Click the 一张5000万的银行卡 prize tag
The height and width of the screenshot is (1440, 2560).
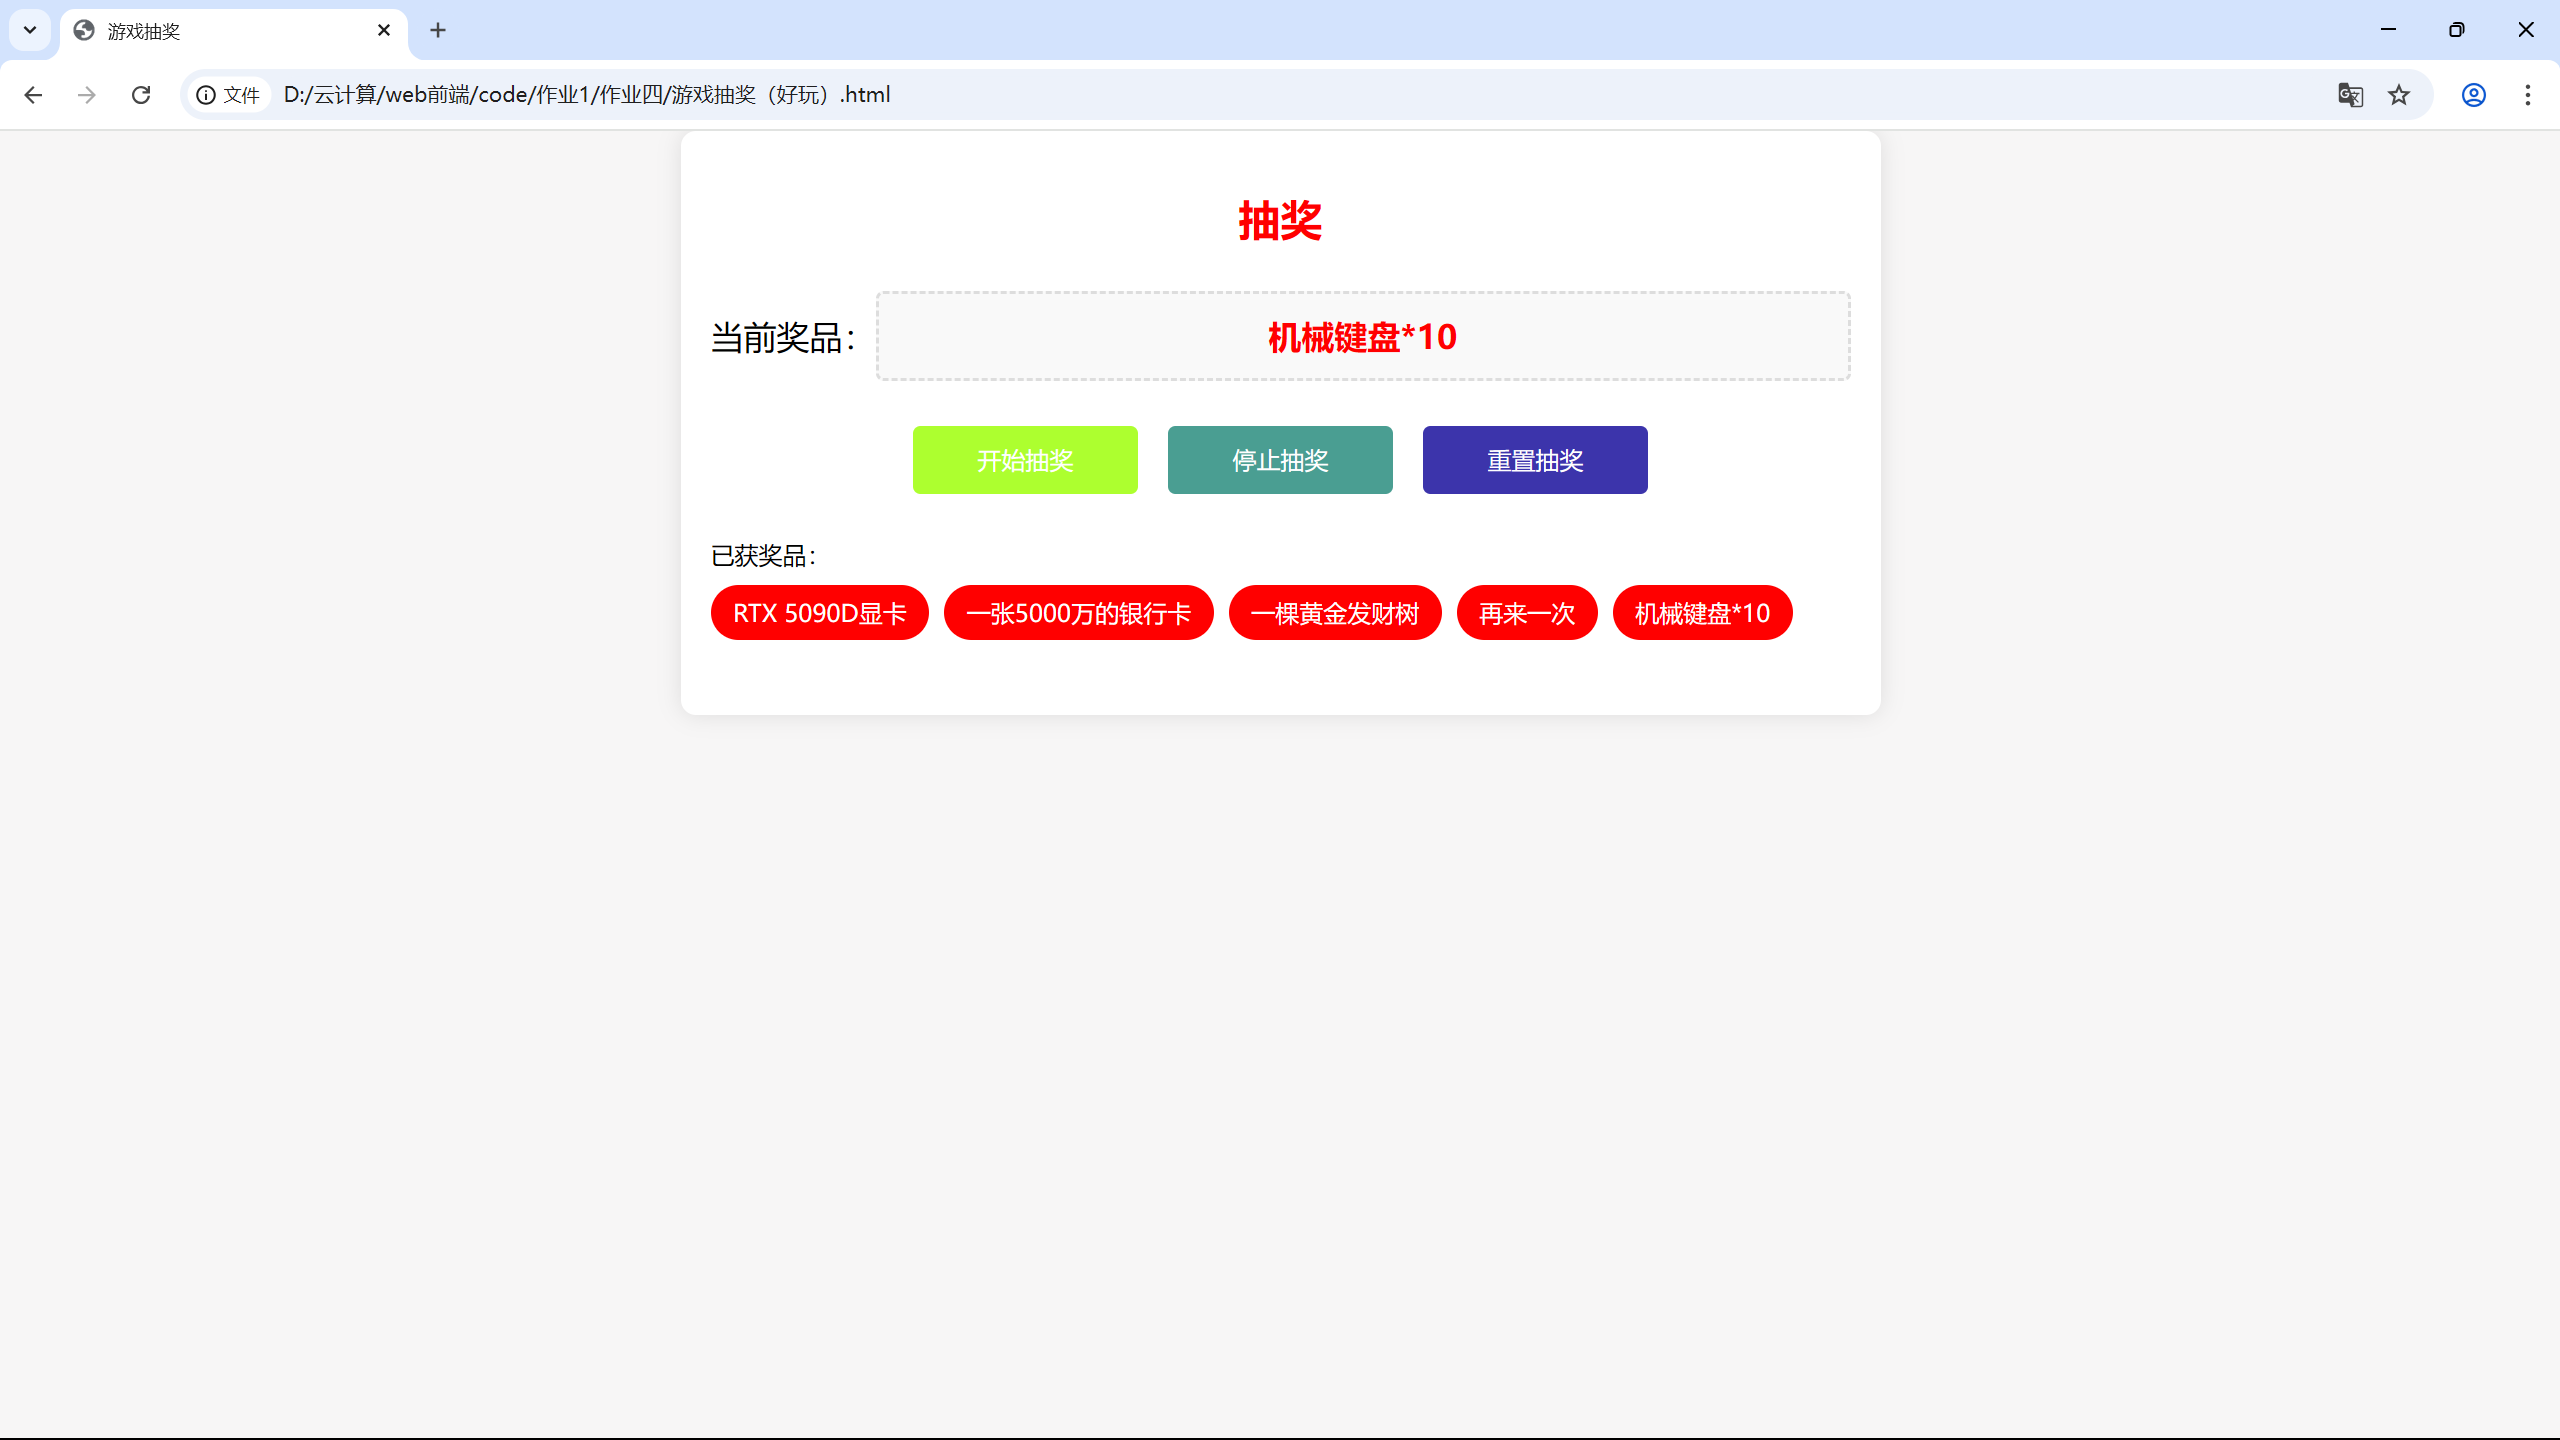coord(1079,613)
